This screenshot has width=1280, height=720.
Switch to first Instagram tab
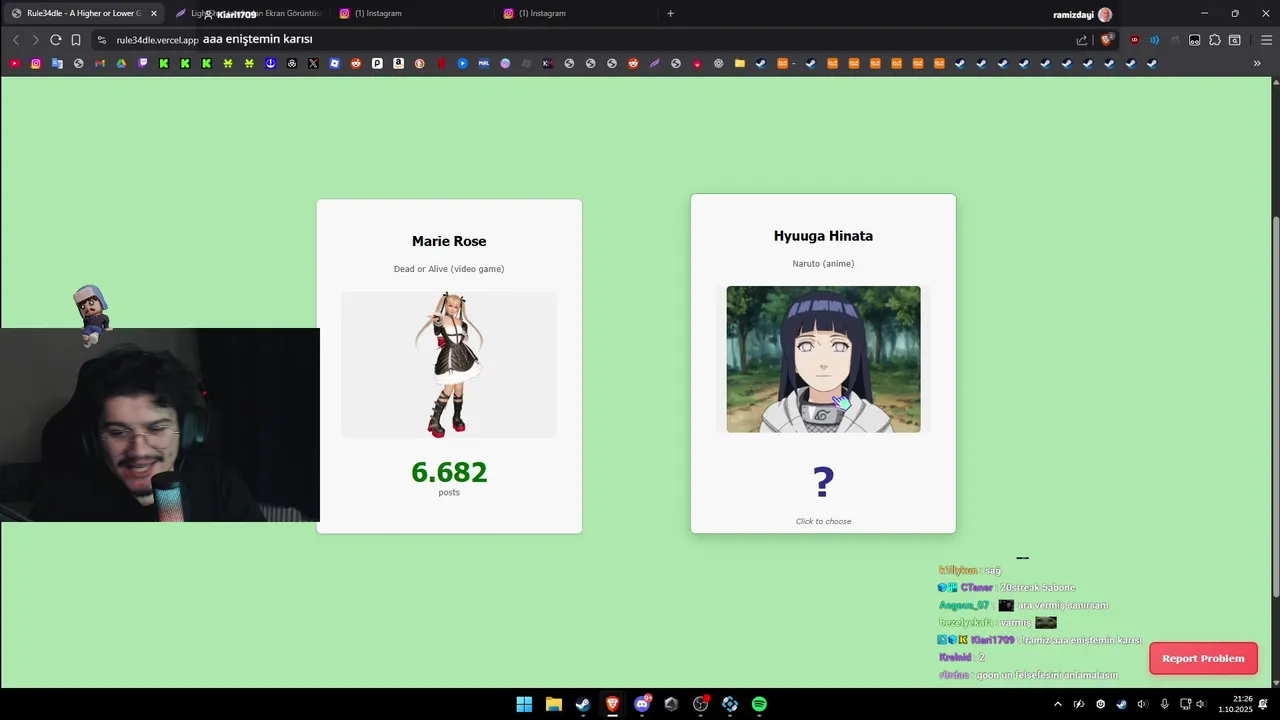click(411, 13)
